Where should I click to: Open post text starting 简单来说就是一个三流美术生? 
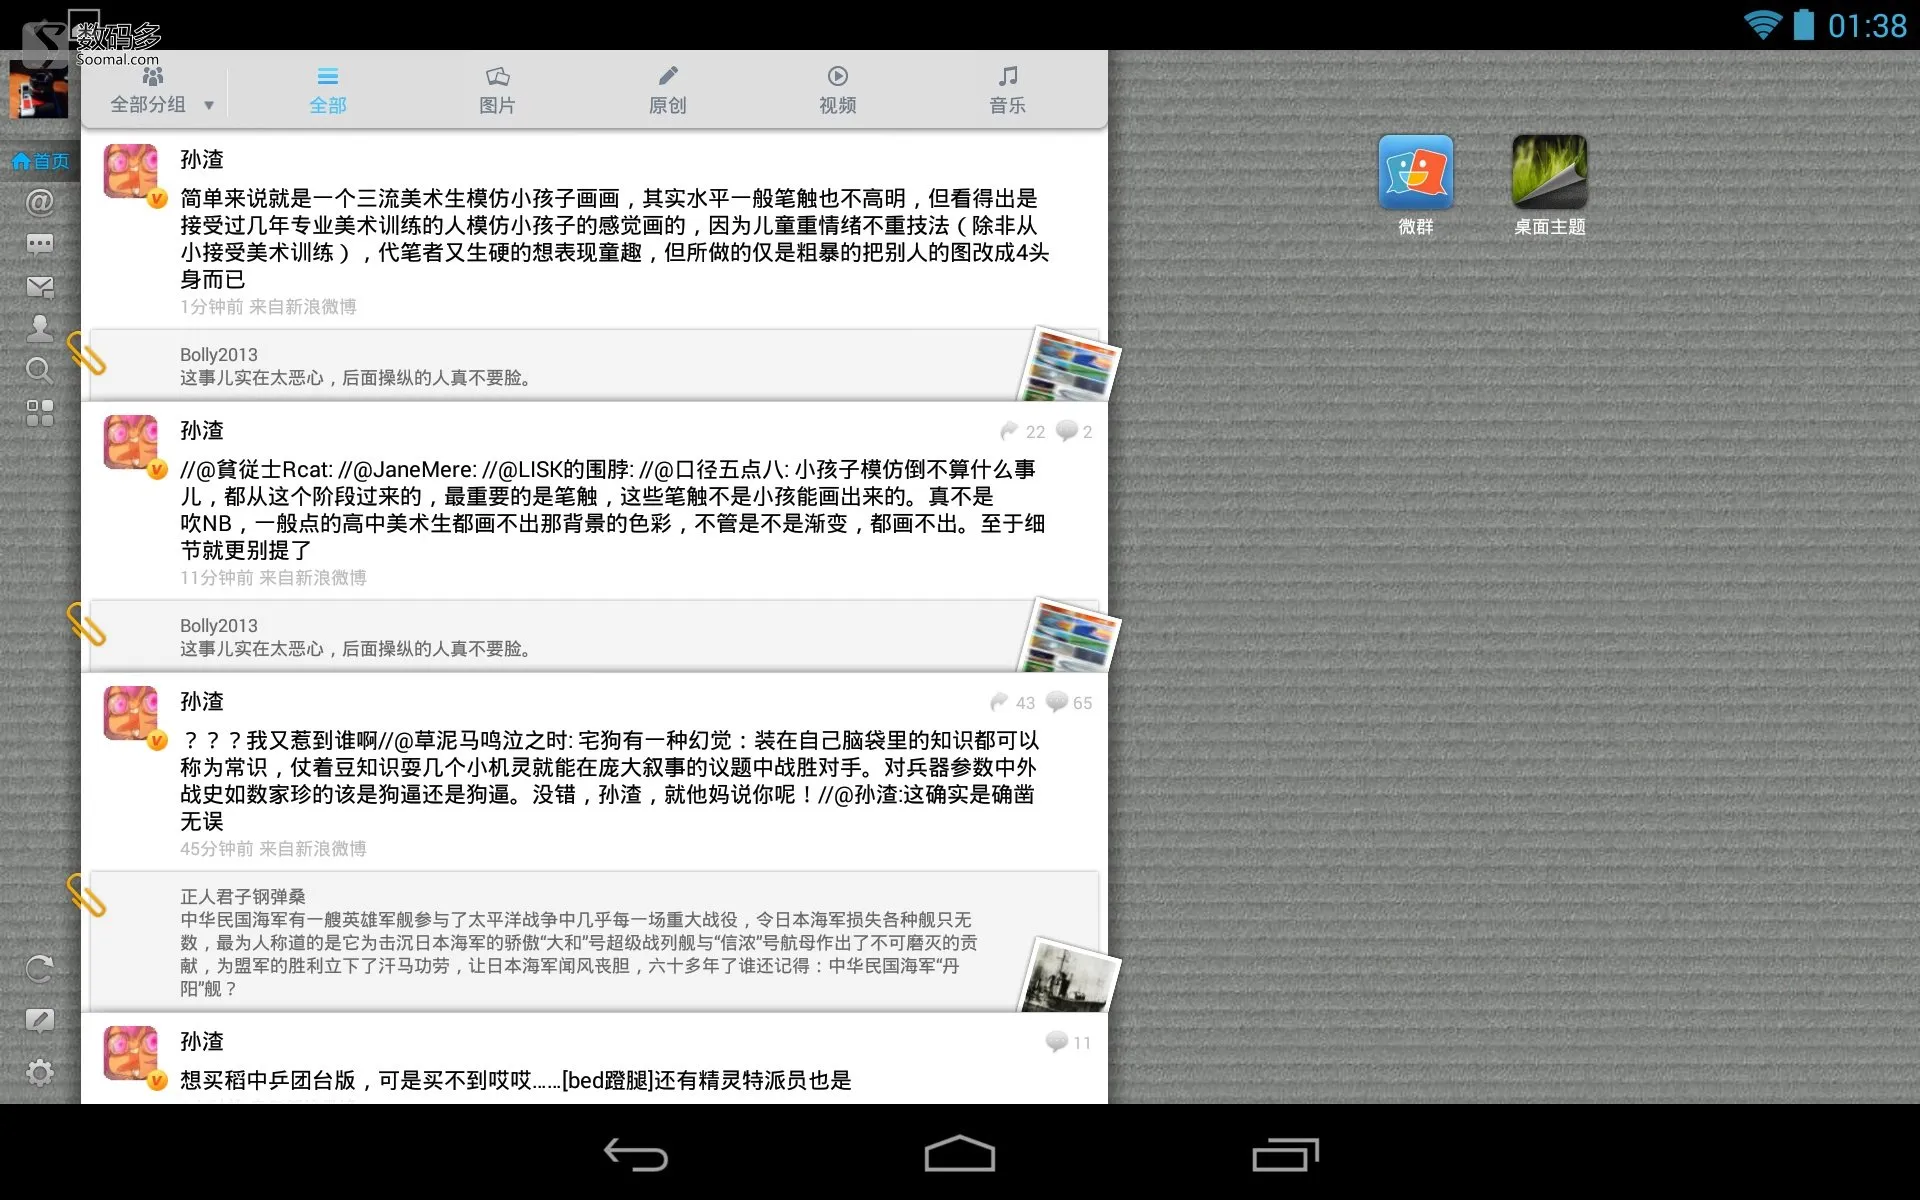[614, 239]
